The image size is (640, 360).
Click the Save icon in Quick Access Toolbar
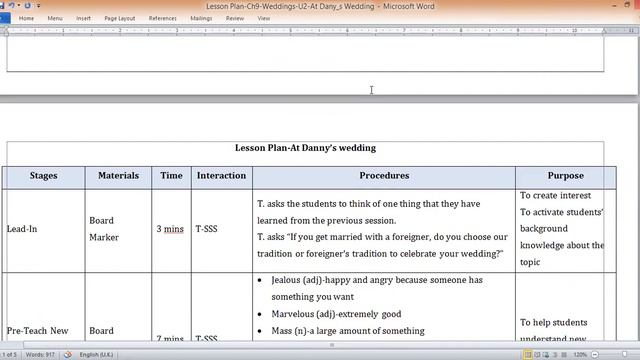coord(2,6)
